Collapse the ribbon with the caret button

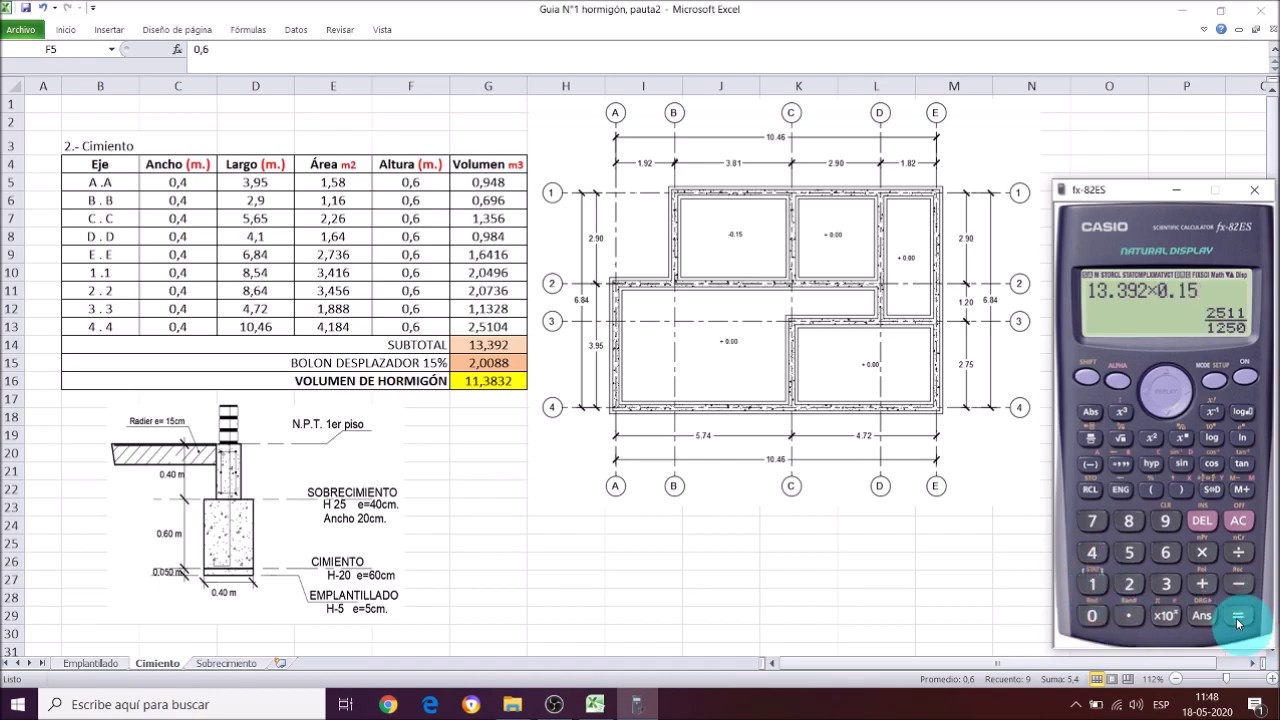(1206, 30)
